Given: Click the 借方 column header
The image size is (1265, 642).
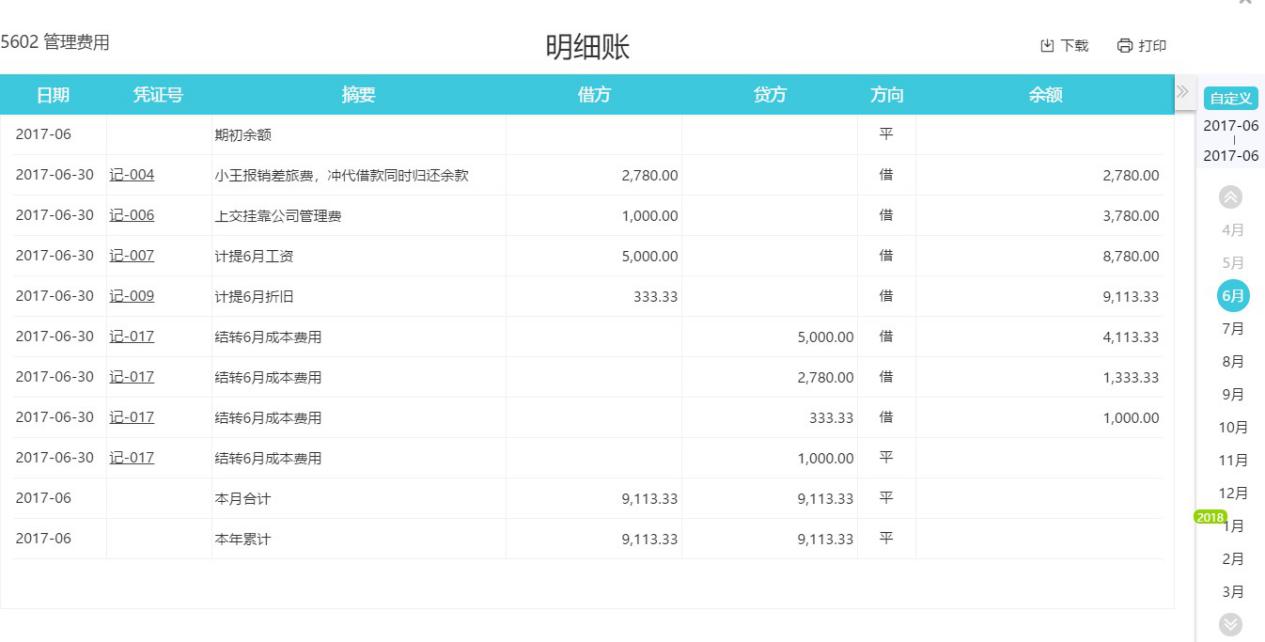Looking at the screenshot, I should click(594, 95).
